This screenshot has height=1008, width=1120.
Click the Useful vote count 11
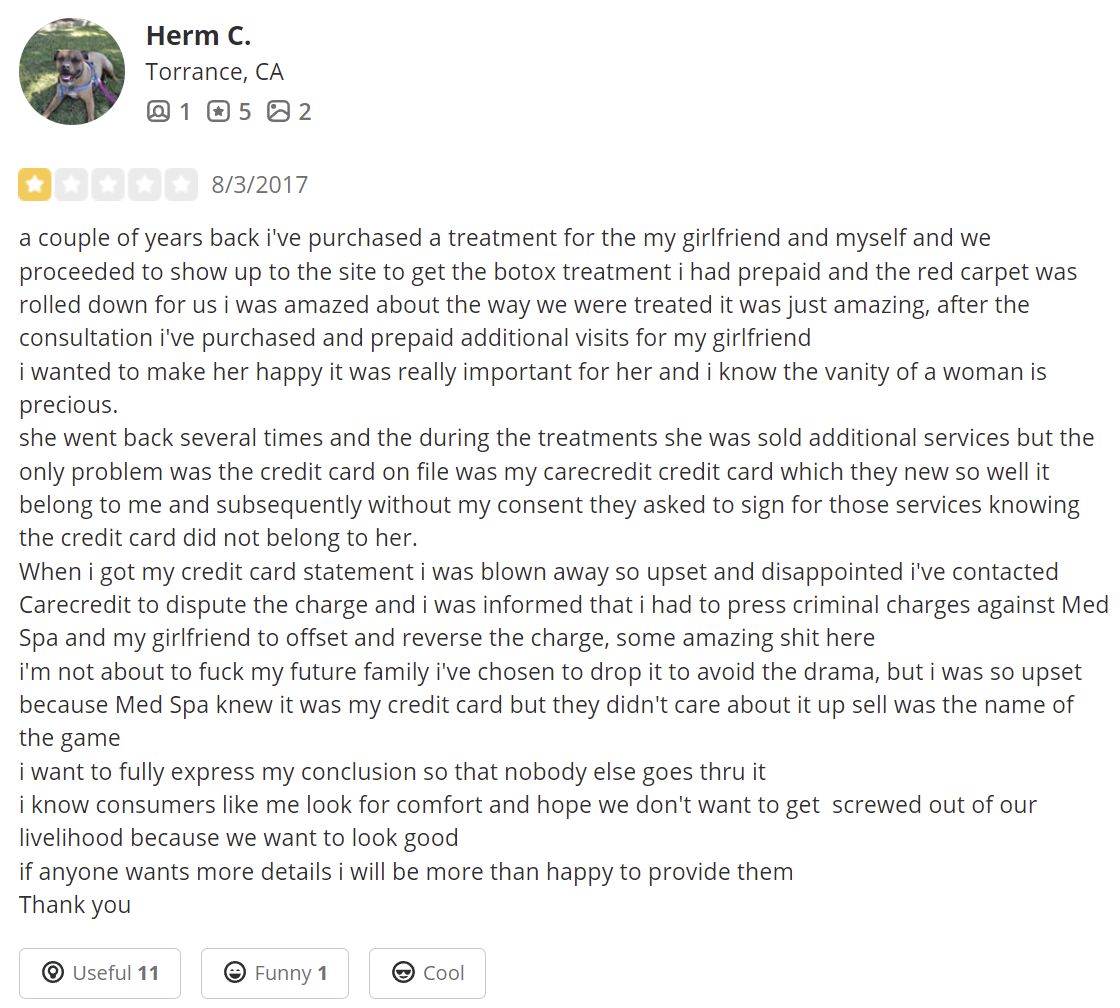148,973
